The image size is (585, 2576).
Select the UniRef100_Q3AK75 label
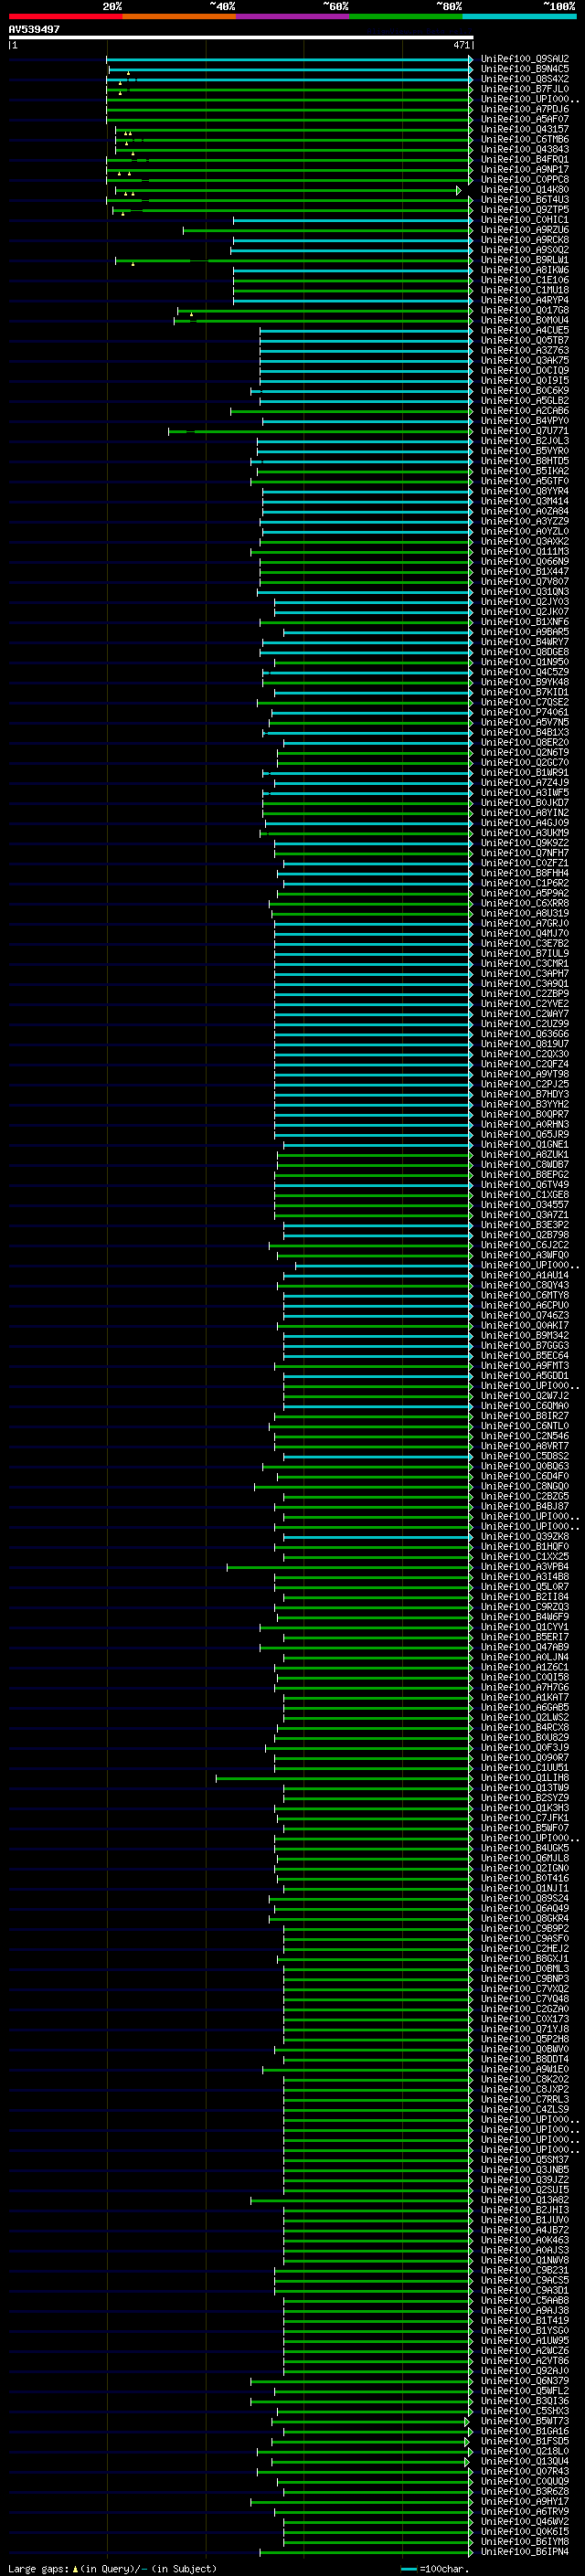[x=525, y=360]
